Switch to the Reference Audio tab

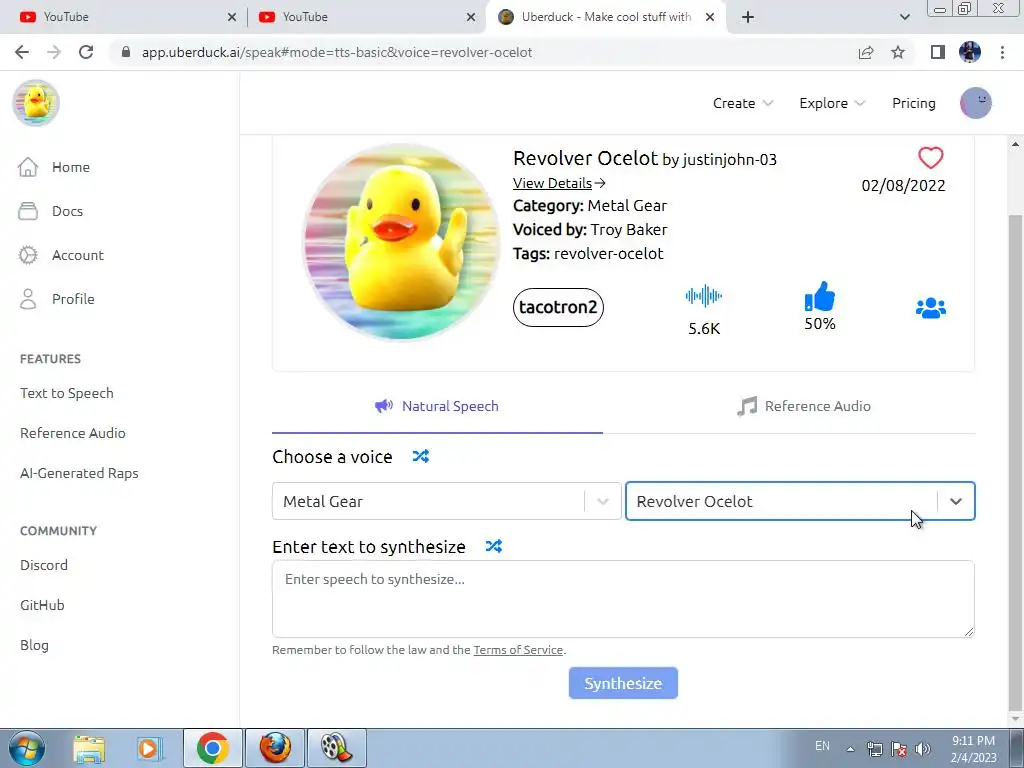coord(803,406)
